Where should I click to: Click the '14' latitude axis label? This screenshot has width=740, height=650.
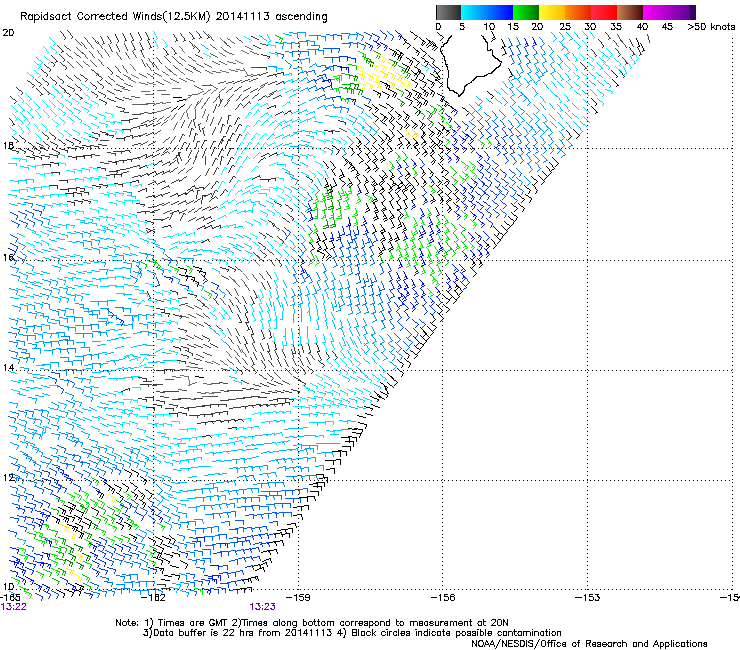8,367
